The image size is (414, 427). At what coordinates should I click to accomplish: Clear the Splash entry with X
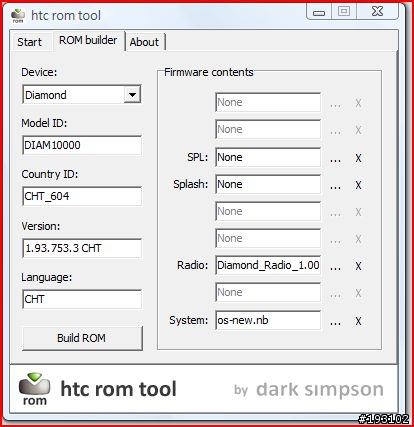[x=358, y=185]
